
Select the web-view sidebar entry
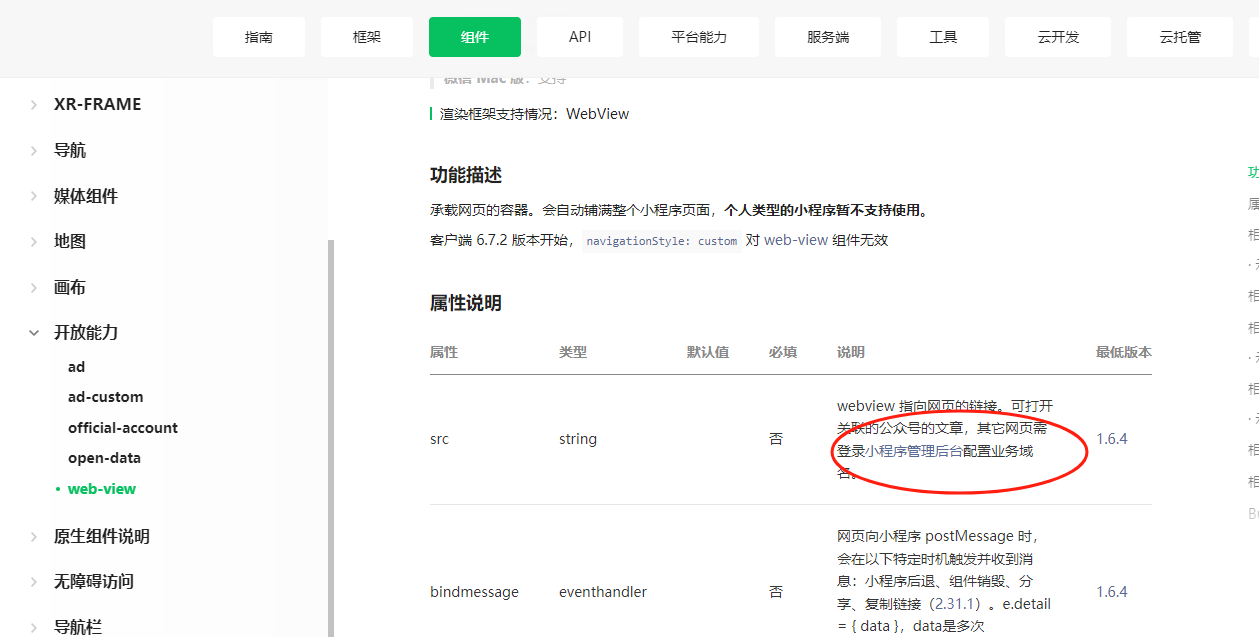pyautogui.click(x=101, y=489)
